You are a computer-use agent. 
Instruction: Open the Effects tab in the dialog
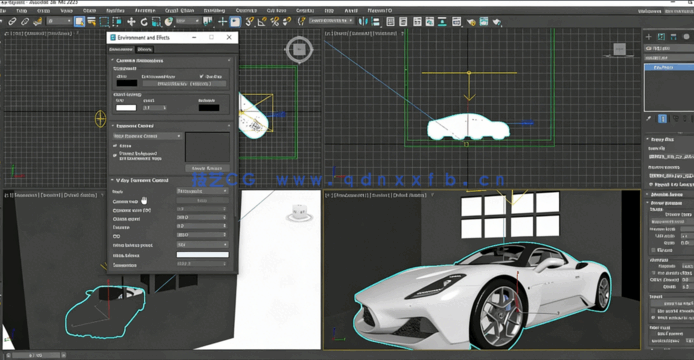coord(144,49)
